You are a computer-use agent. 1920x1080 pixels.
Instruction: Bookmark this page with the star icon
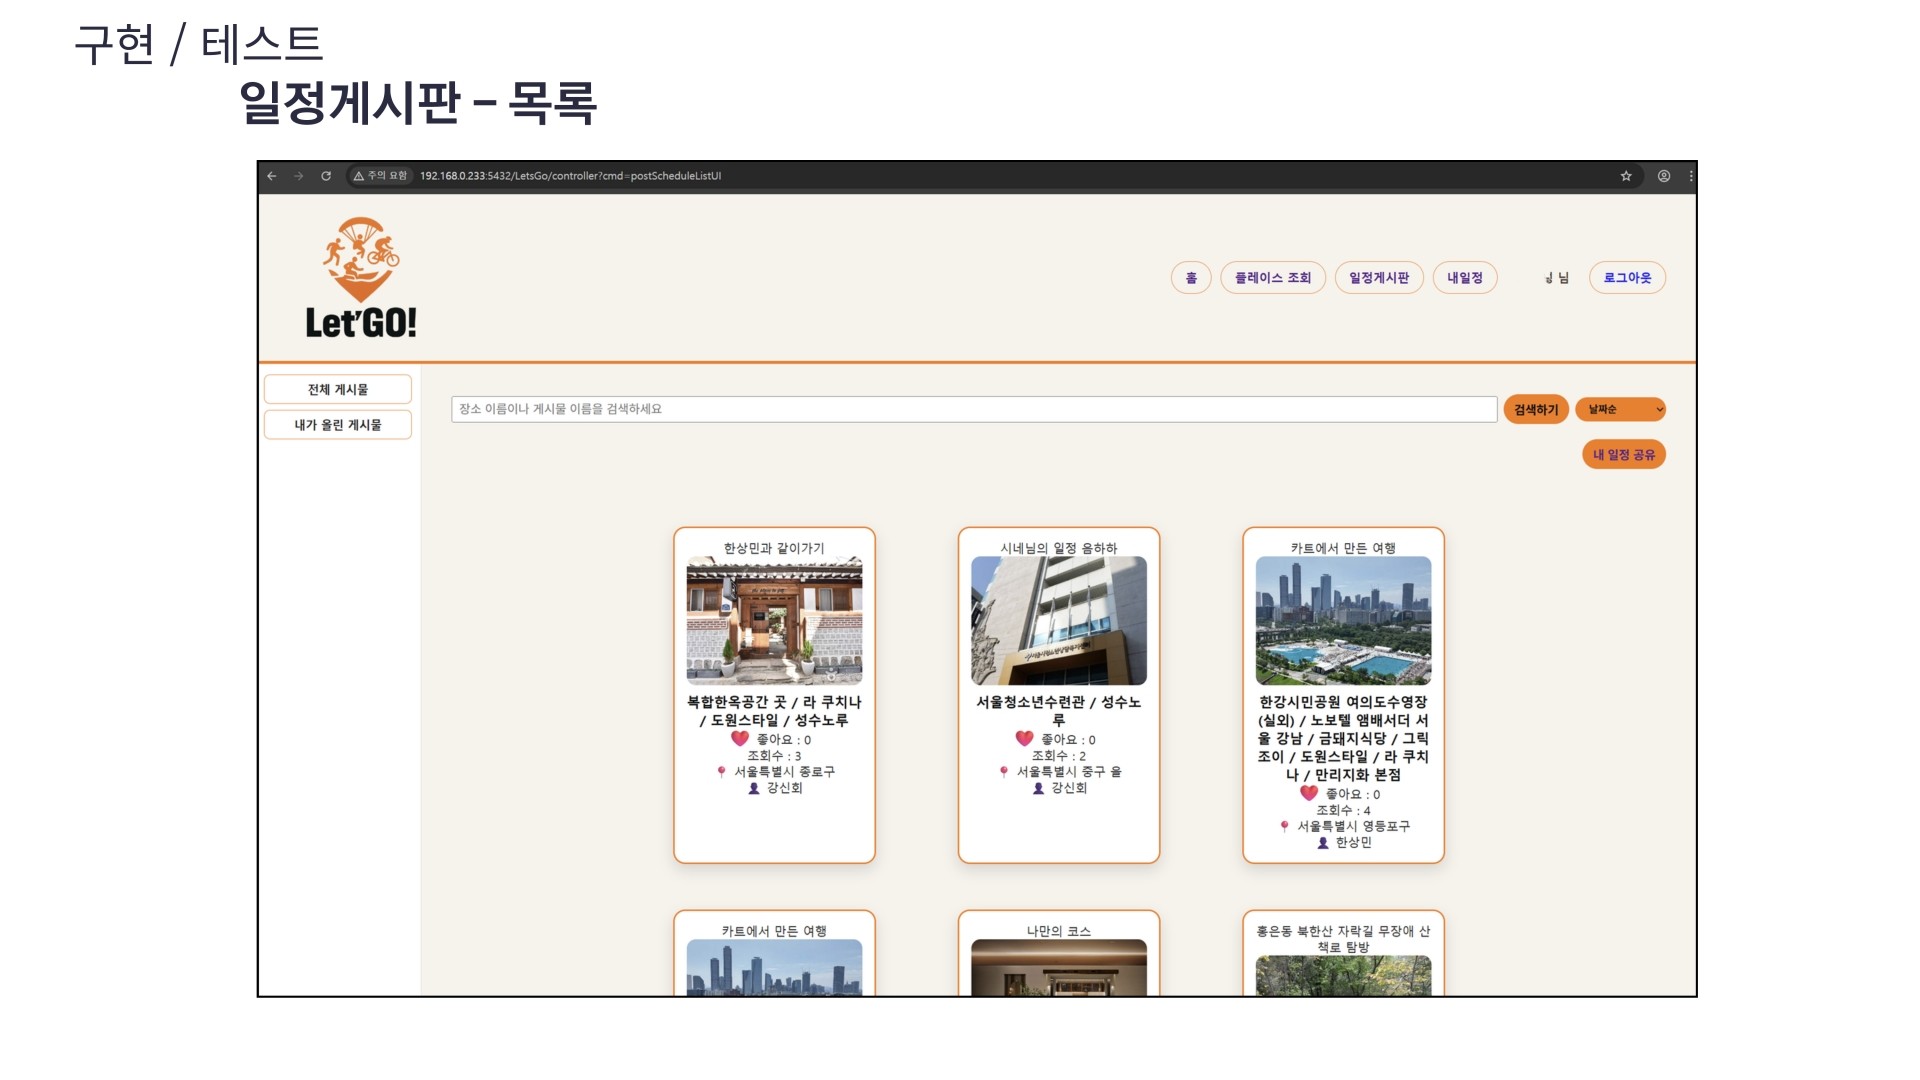pos(1626,176)
